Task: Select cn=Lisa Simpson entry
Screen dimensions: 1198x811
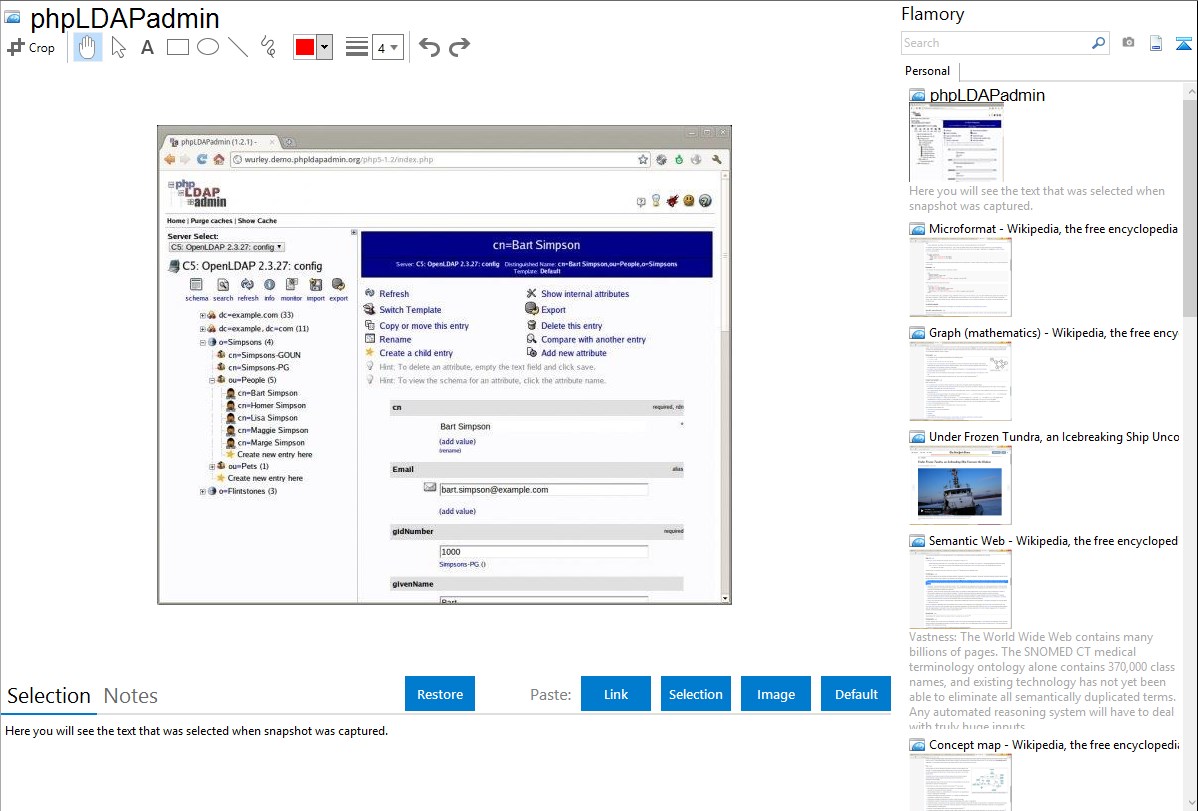Action: pyautogui.click(x=267, y=418)
